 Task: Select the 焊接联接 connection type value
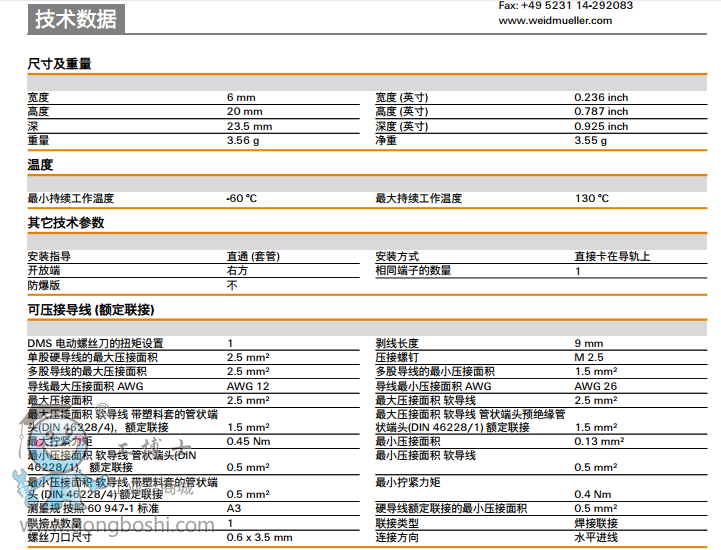click(x=596, y=523)
